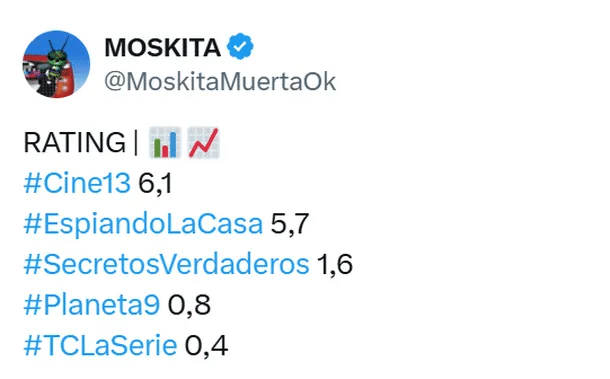This screenshot has height=379, width=610.
Task: Click the 0,4 rating number
Action: [x=206, y=346]
